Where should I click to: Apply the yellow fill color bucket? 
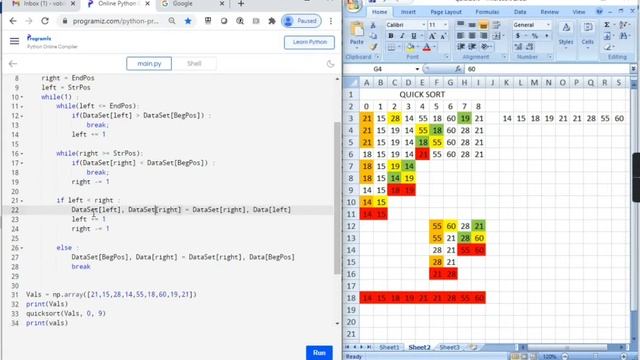[410, 47]
